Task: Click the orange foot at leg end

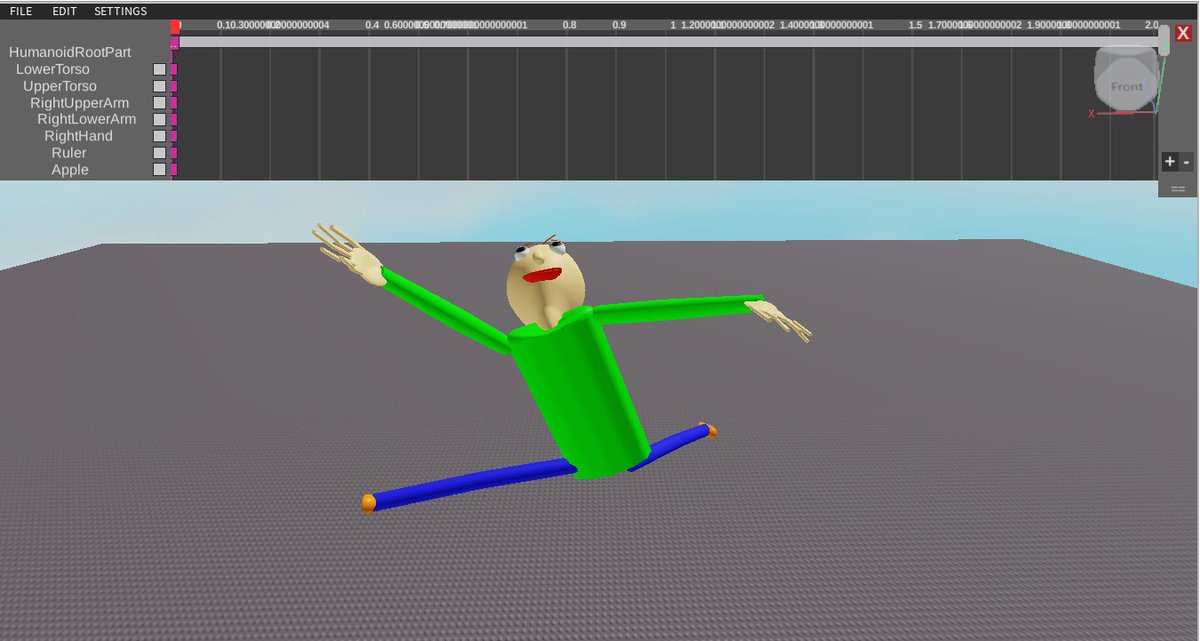Action: pos(369,502)
